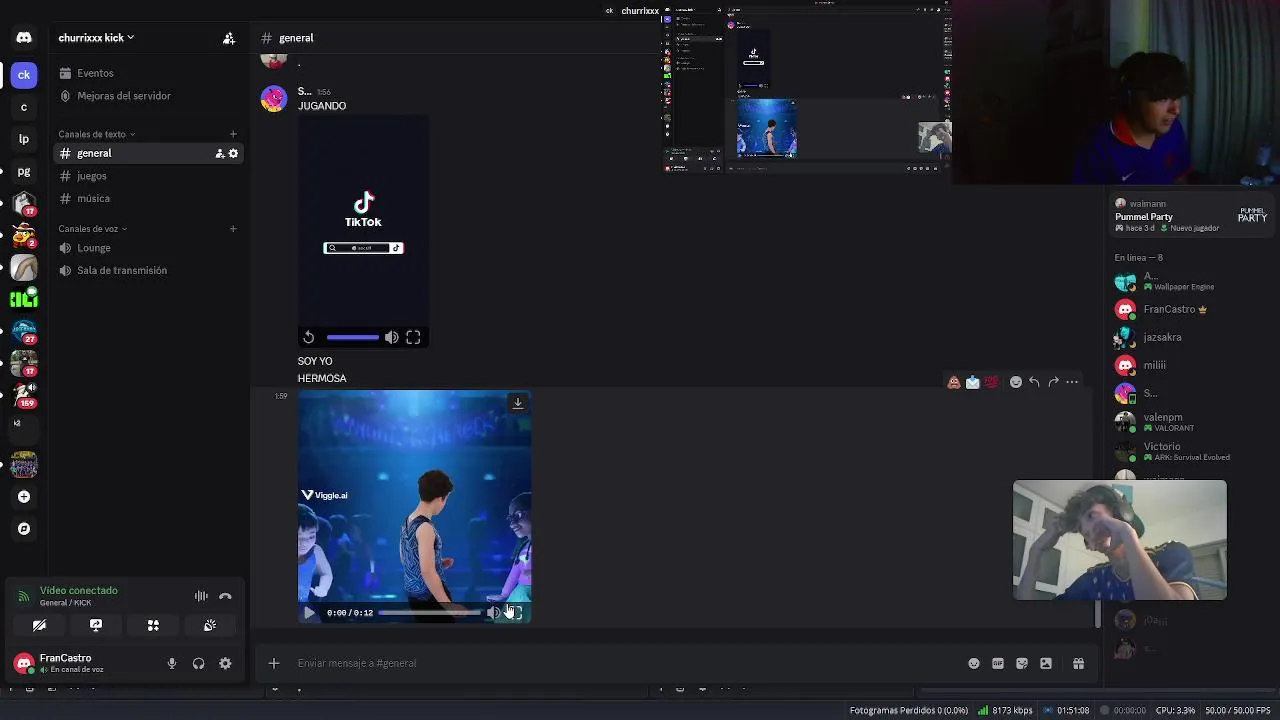This screenshot has height=720, width=1280.
Task: Open activities launcher icon
Action: click(153, 625)
